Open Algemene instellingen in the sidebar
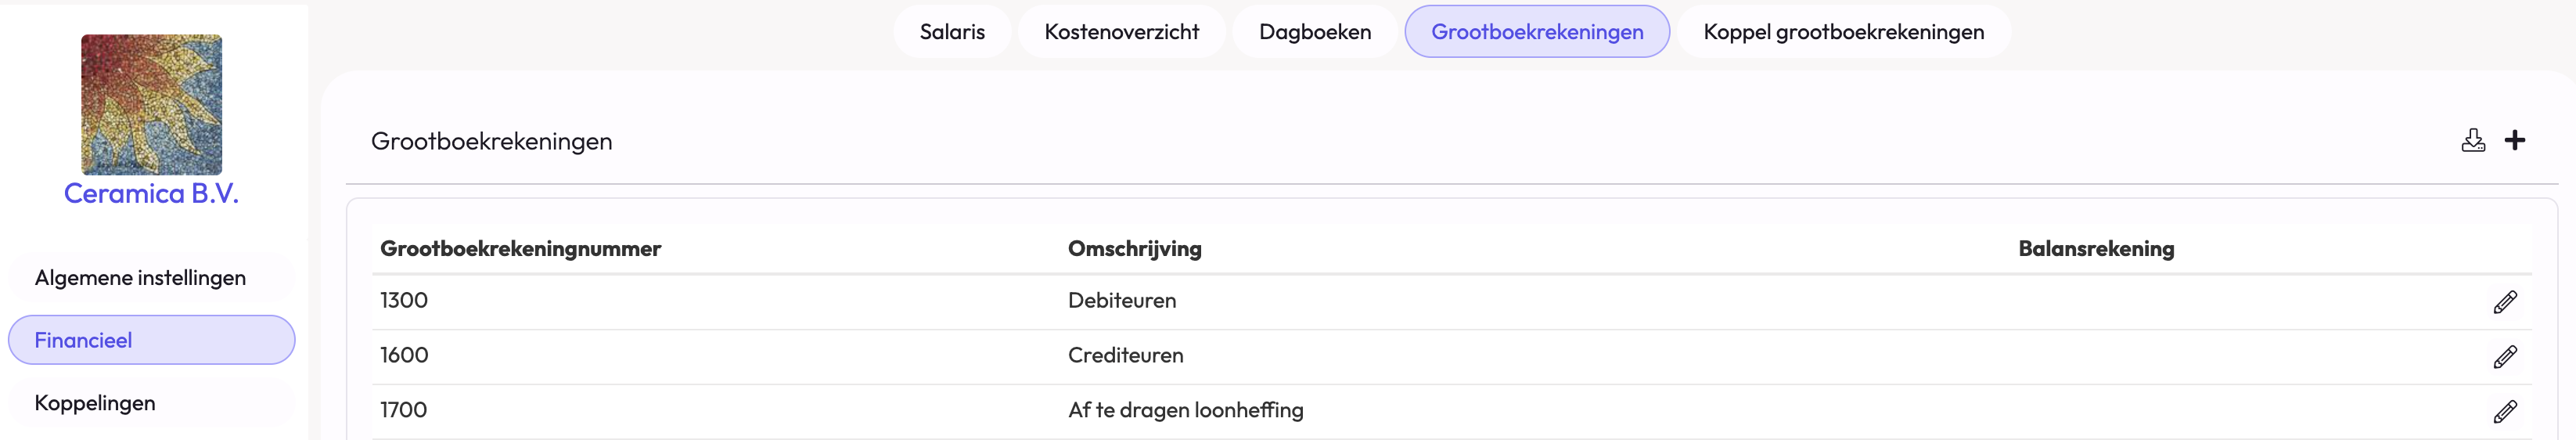The height and width of the screenshot is (440, 2576). click(x=140, y=278)
